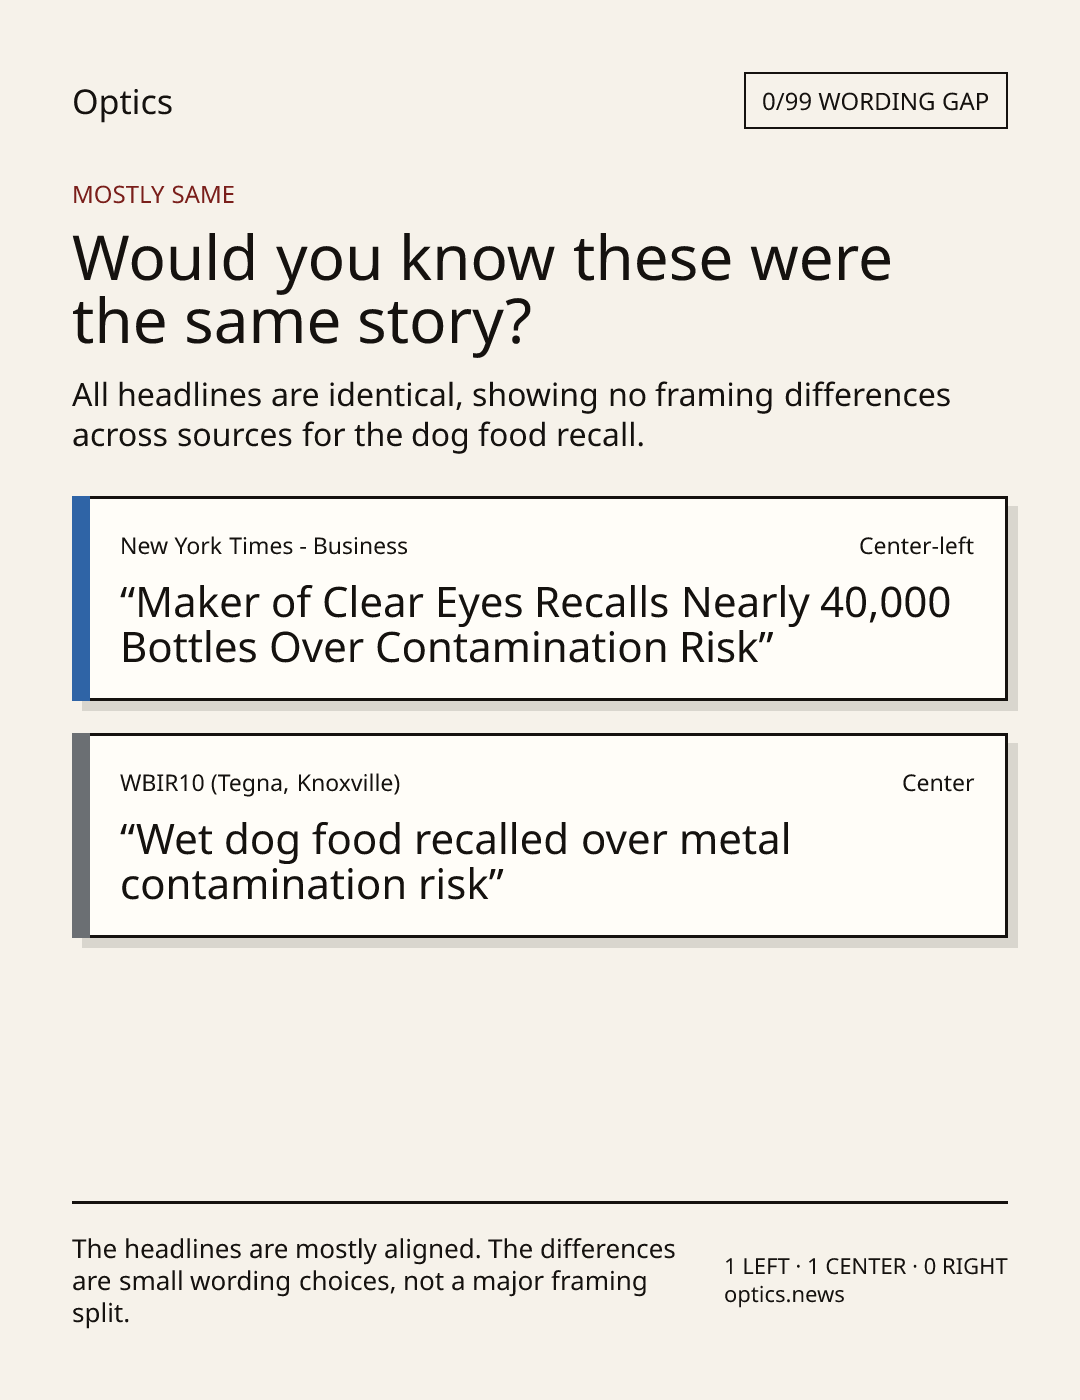Screen dimensions: 1080x1400
Task: Click the 1 LEFT · 1 CENTER · 0 RIGHT tally
Action: [x=866, y=1266]
